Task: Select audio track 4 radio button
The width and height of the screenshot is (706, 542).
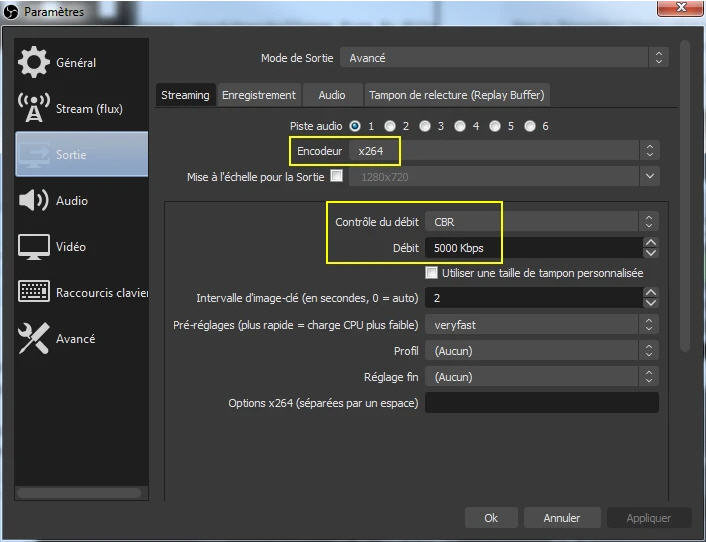Action: pos(460,126)
